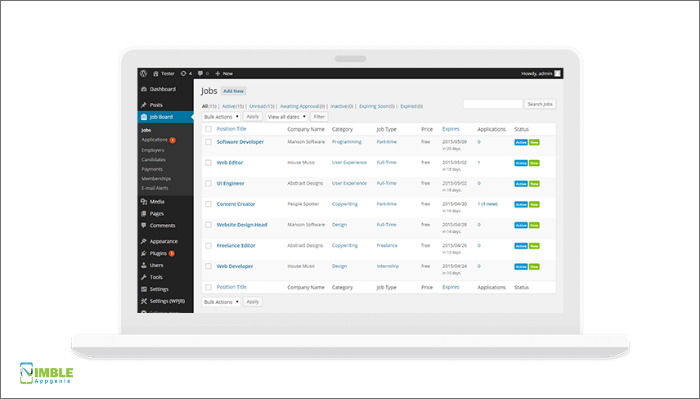This screenshot has width=700, height=399.
Task: Click the Media icon in sidebar
Action: [x=144, y=202]
